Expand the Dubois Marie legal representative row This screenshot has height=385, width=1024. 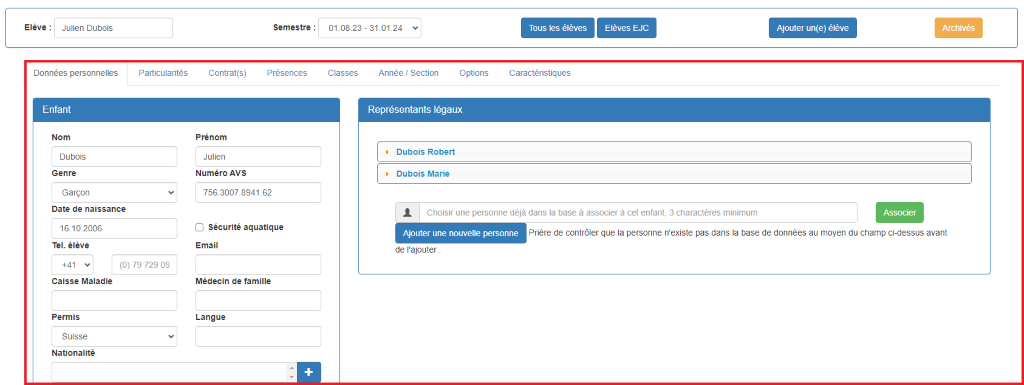[675, 174]
